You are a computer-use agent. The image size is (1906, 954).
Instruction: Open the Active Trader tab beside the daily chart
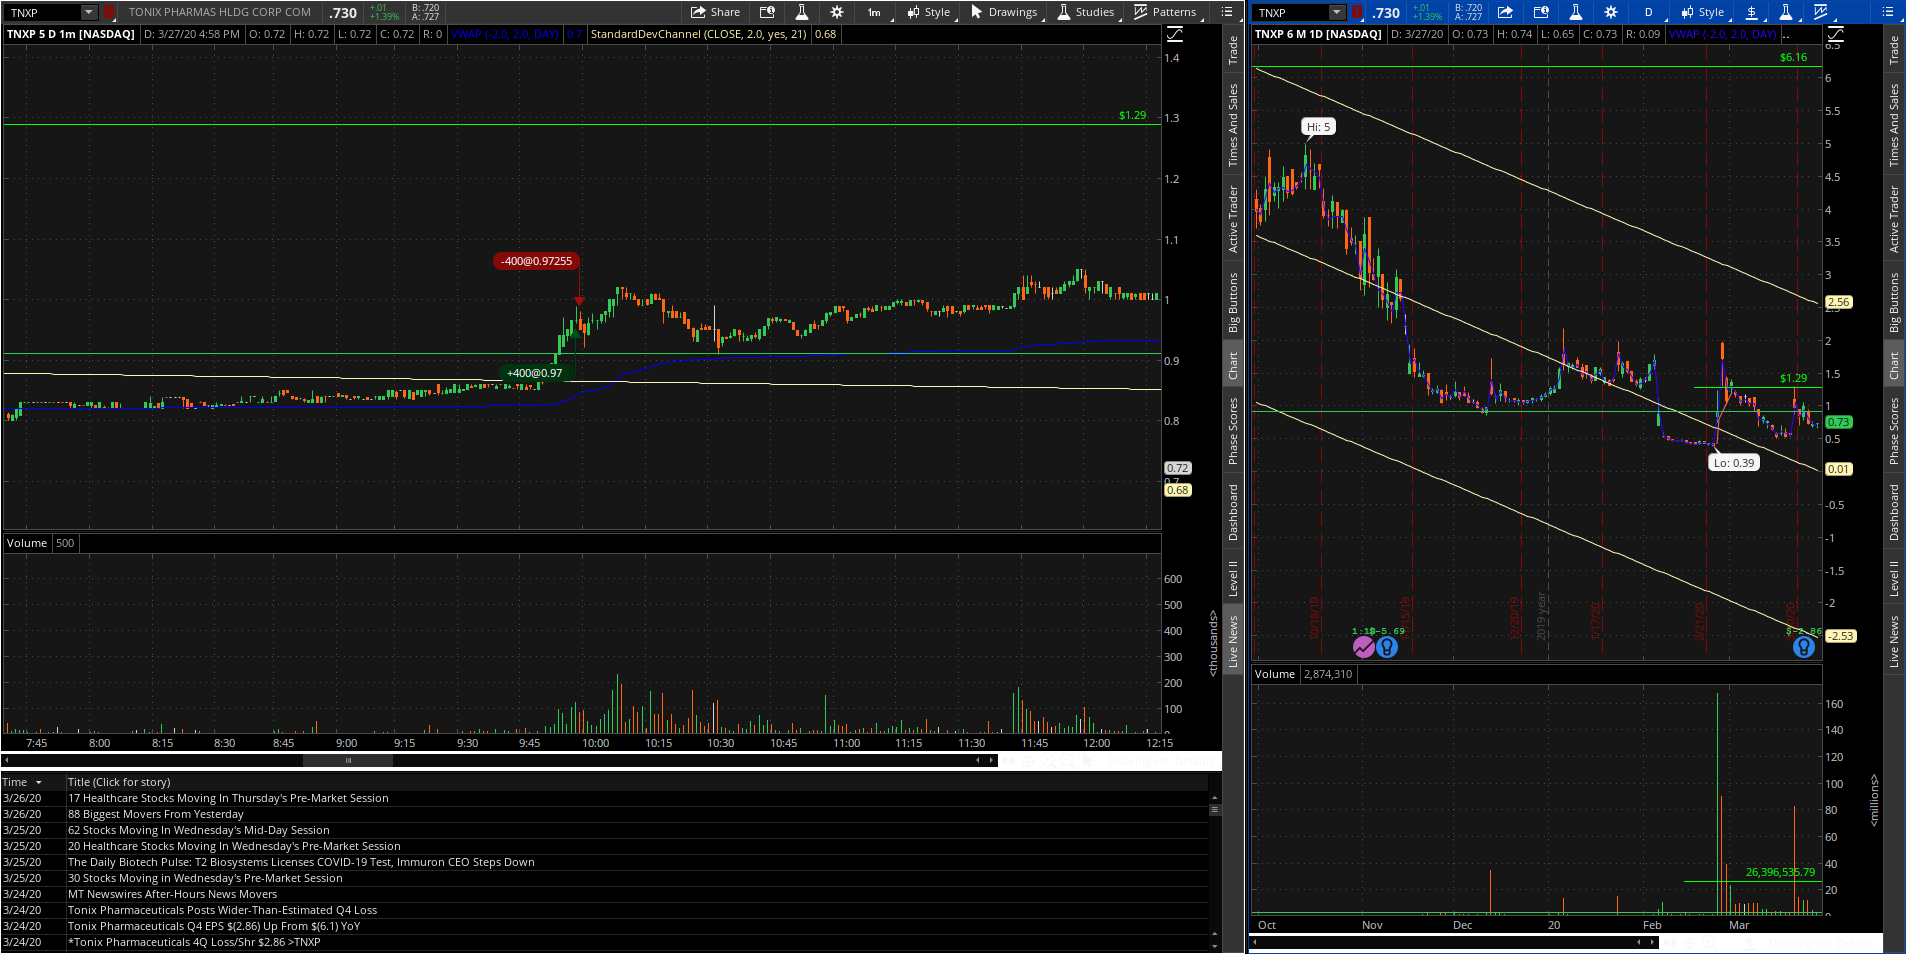coord(1894,219)
